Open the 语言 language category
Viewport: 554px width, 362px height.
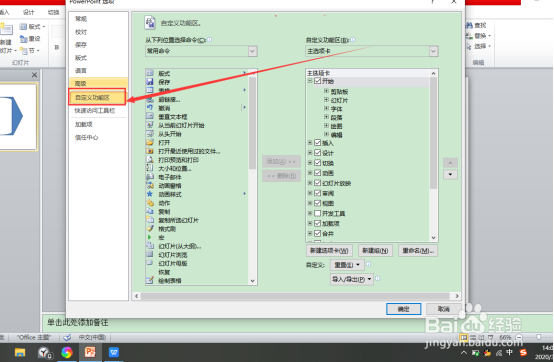click(x=81, y=70)
